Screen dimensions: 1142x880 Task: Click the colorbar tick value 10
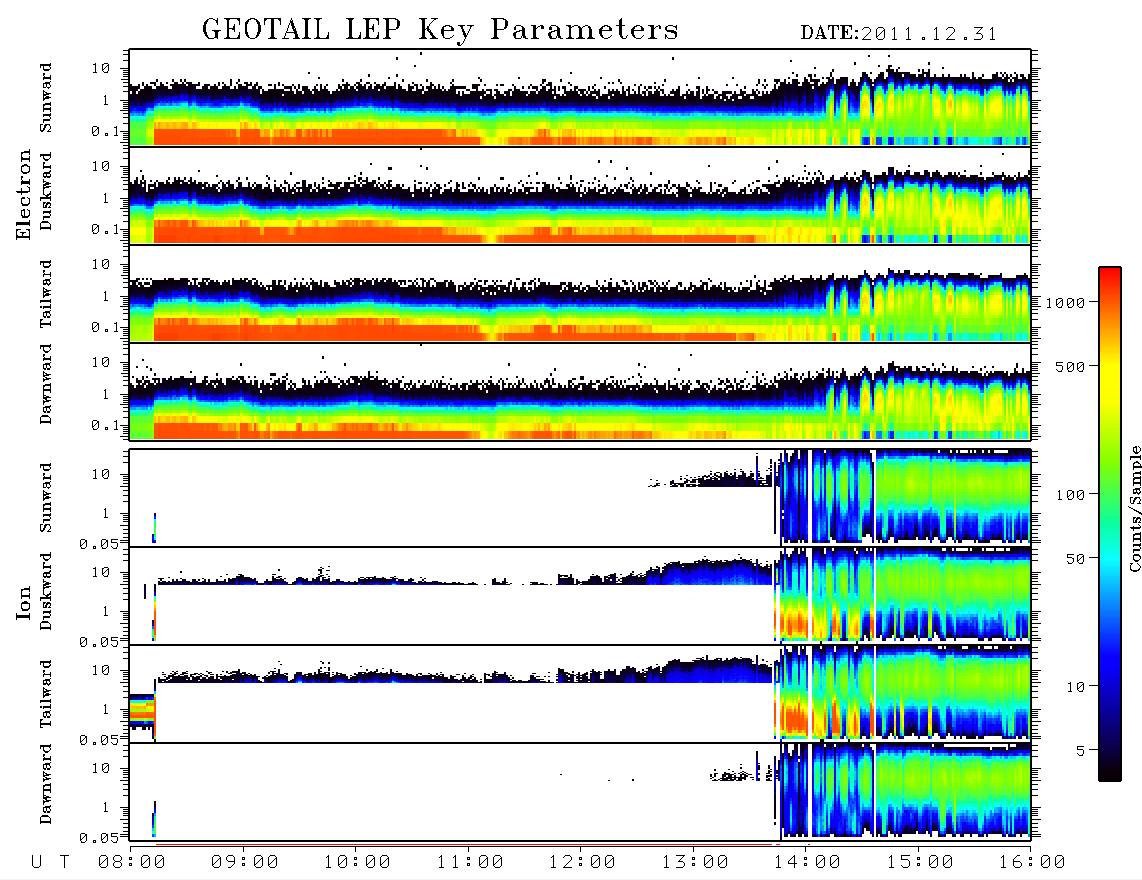tap(1075, 686)
